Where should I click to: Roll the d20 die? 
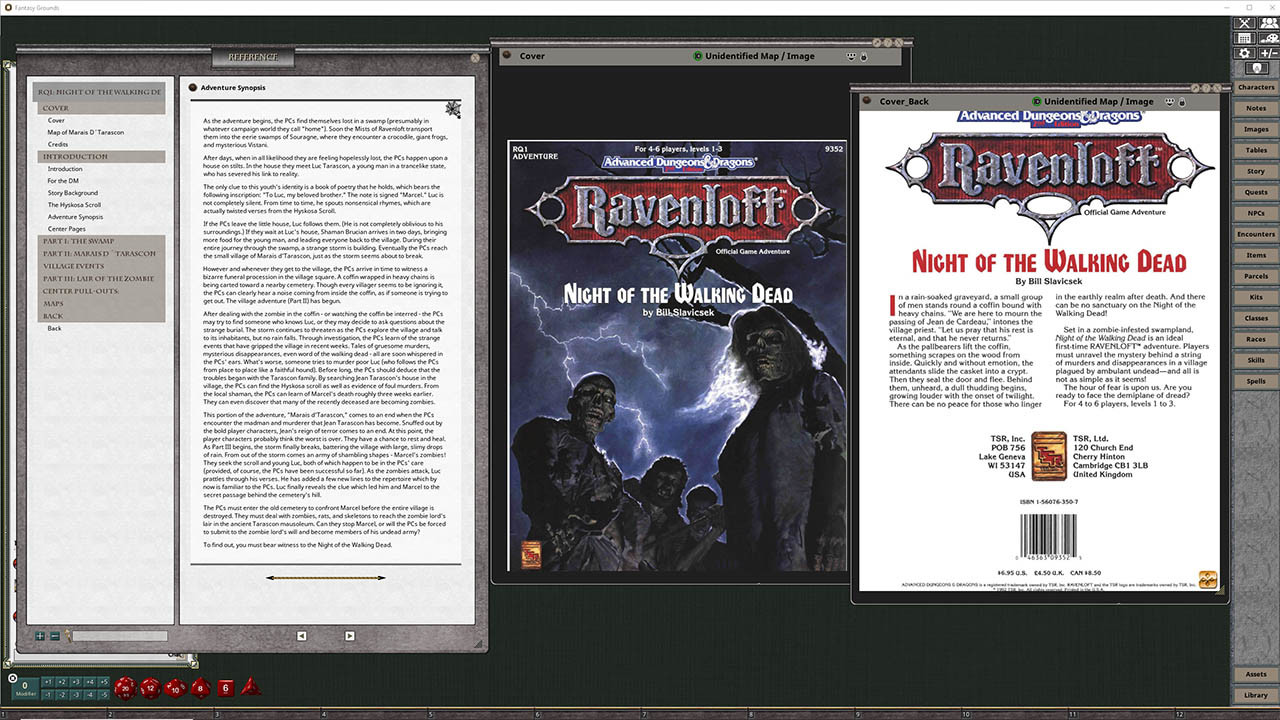125,688
